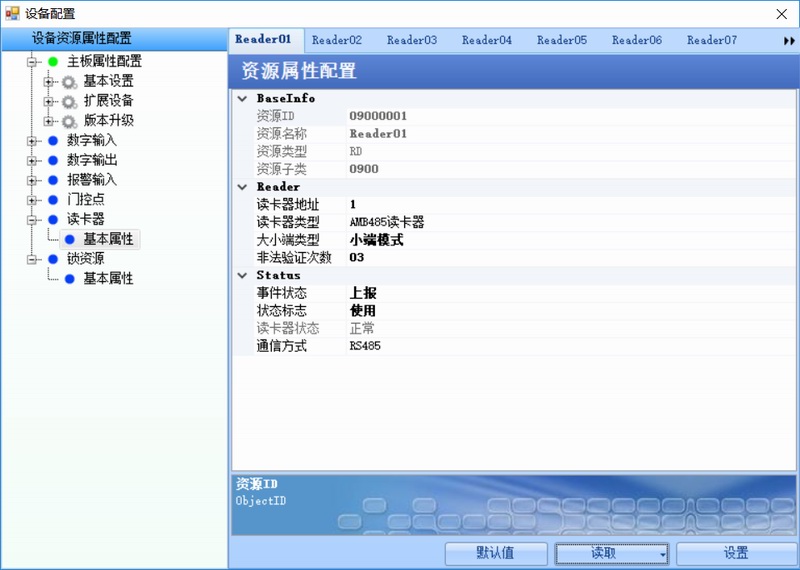Click the blue dot icon beside 数字输入
Image resolution: width=800 pixels, height=570 pixels.
tap(53, 141)
